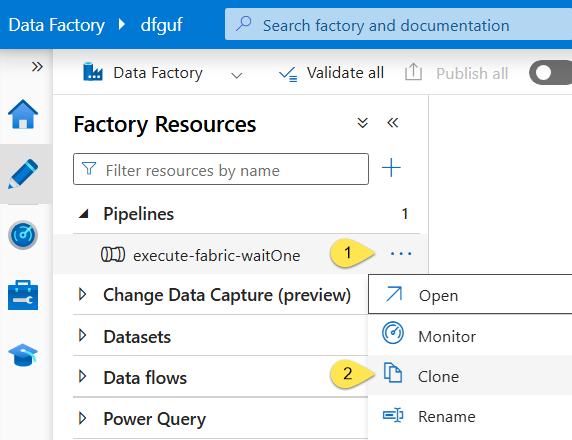
Task: Open actions ellipsis for execute-fabric-waitOne
Action: click(401, 254)
